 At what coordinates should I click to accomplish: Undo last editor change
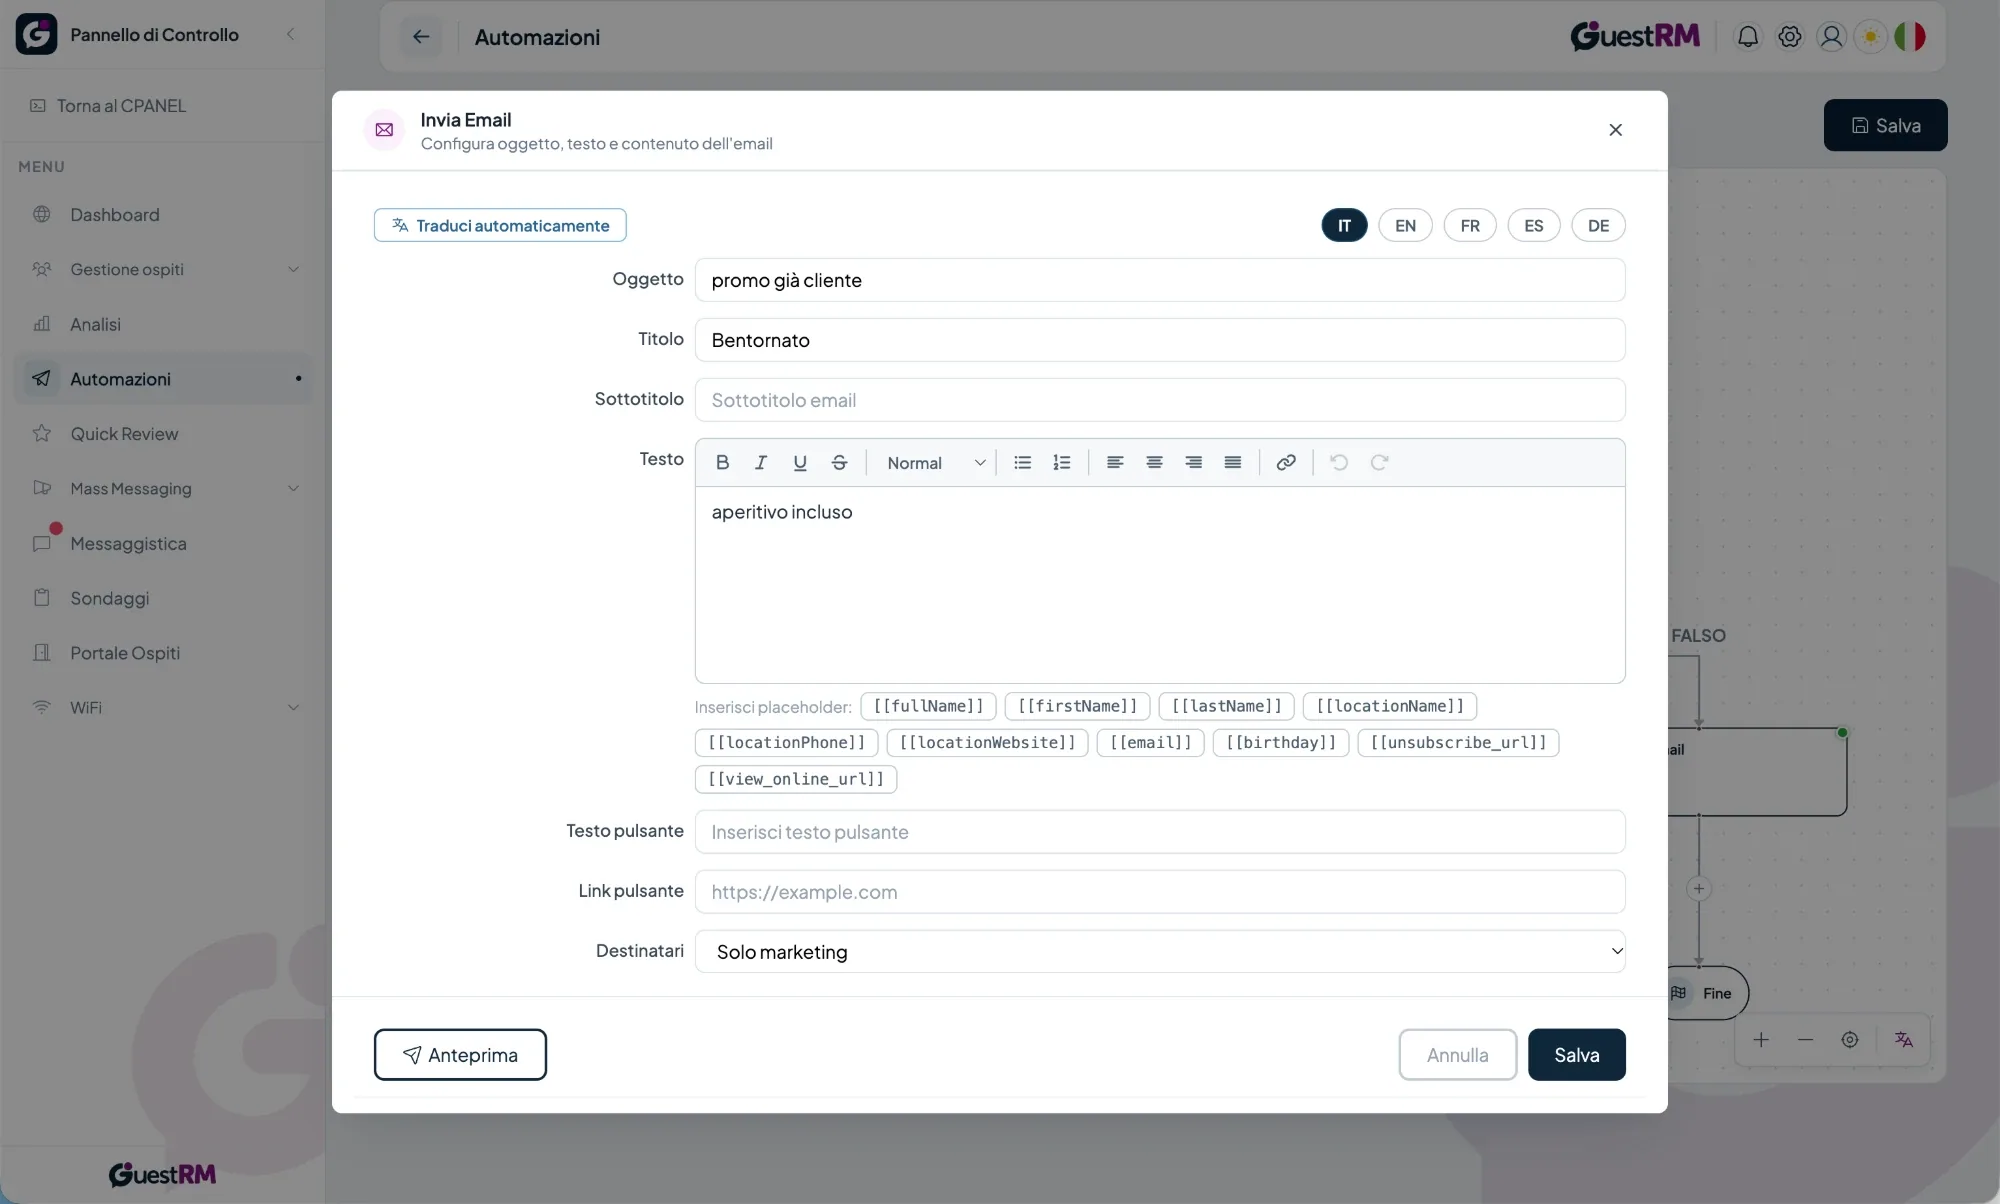click(x=1339, y=462)
